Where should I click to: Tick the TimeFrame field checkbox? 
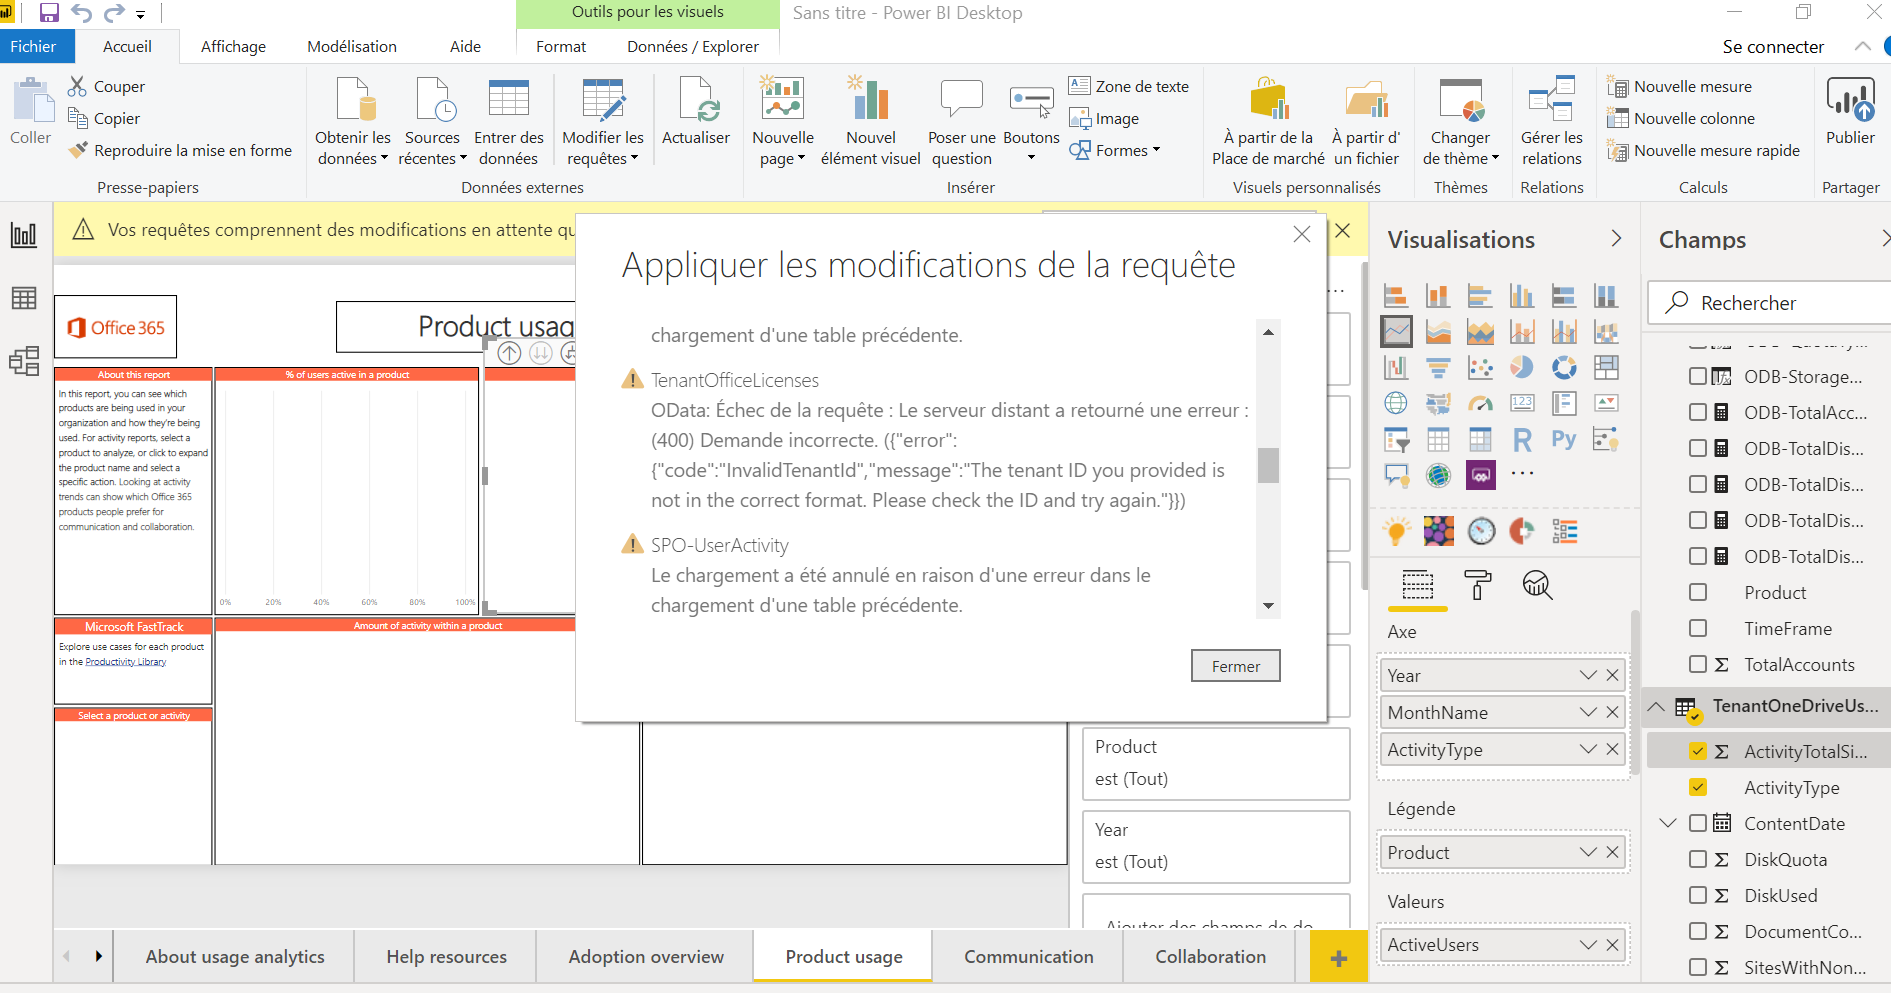click(1698, 628)
